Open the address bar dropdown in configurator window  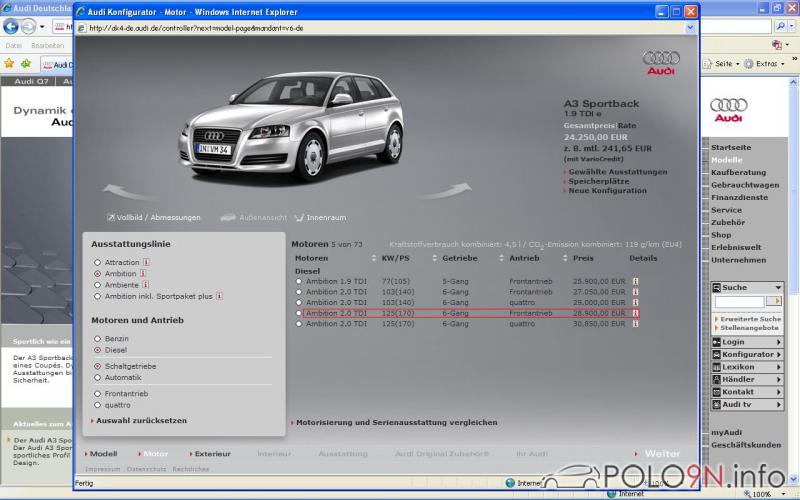coord(690,28)
